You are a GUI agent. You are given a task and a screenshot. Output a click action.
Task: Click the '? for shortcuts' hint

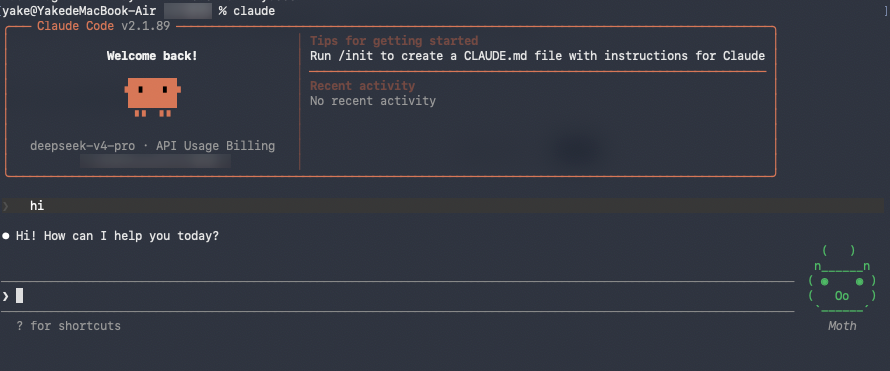(69, 326)
